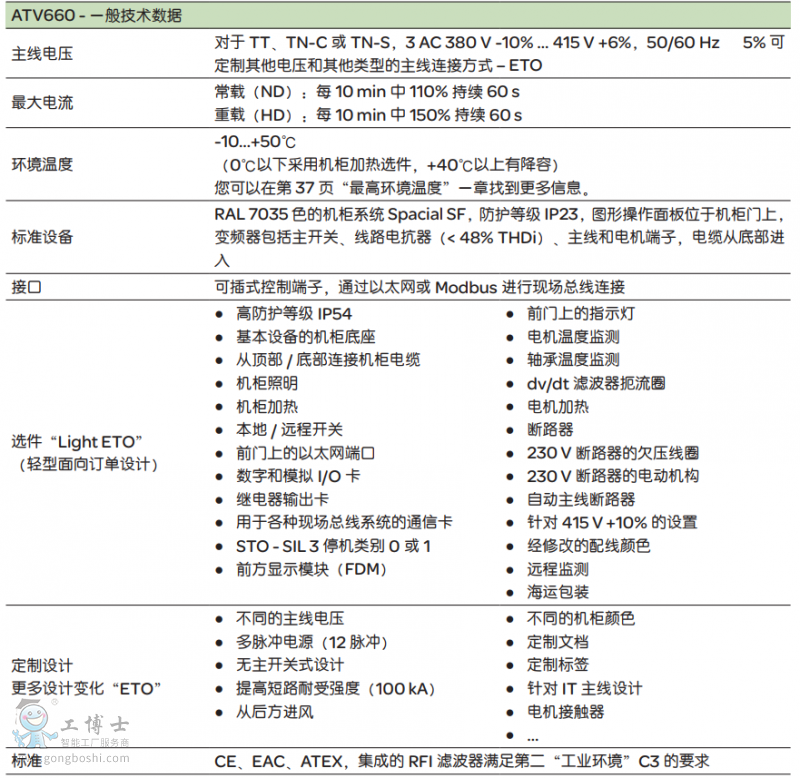Click the dv/dt 滤波器扼流圈 list item
The height and width of the screenshot is (778, 800).
click(x=596, y=383)
